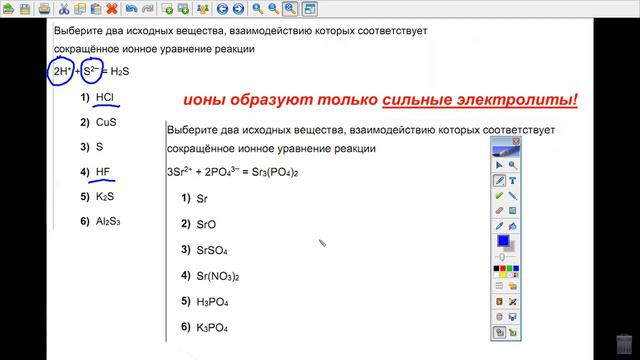Choose the green color swatch
Viewport: 640px width, 360px height.
click(509, 268)
